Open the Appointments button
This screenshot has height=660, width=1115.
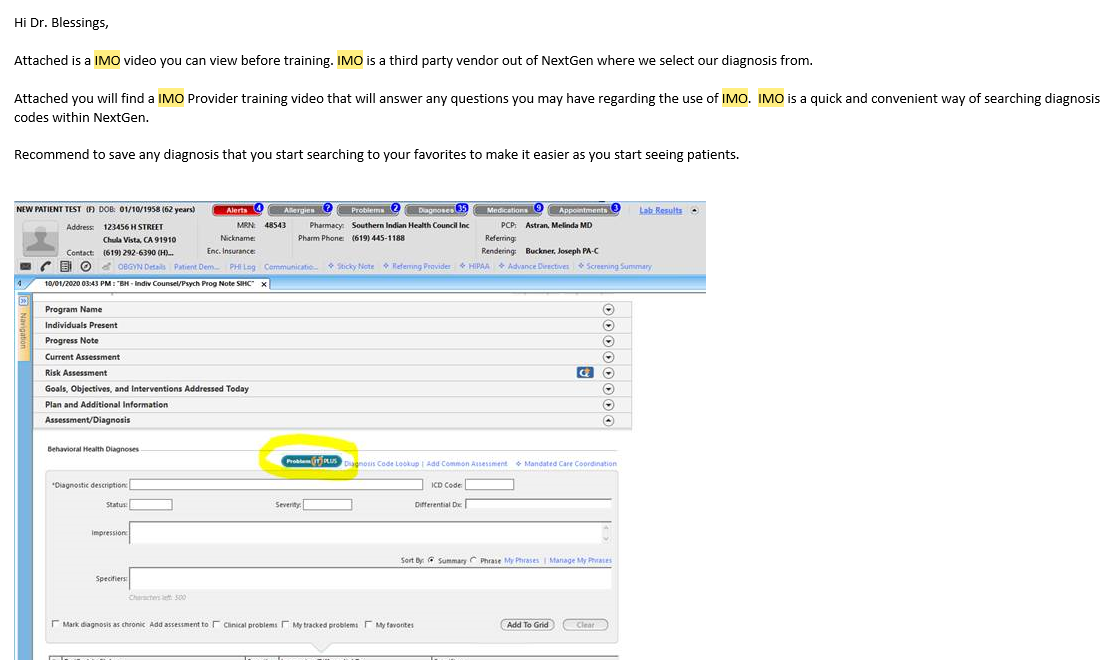(x=583, y=210)
